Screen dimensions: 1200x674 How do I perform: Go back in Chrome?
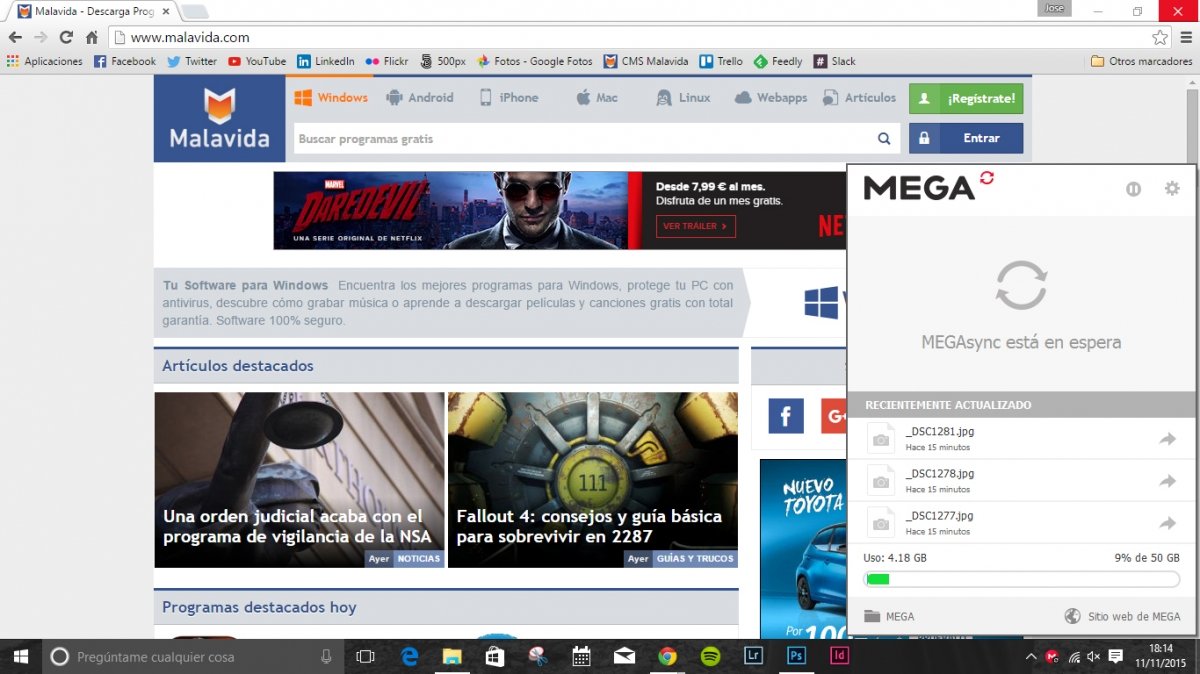pos(15,37)
